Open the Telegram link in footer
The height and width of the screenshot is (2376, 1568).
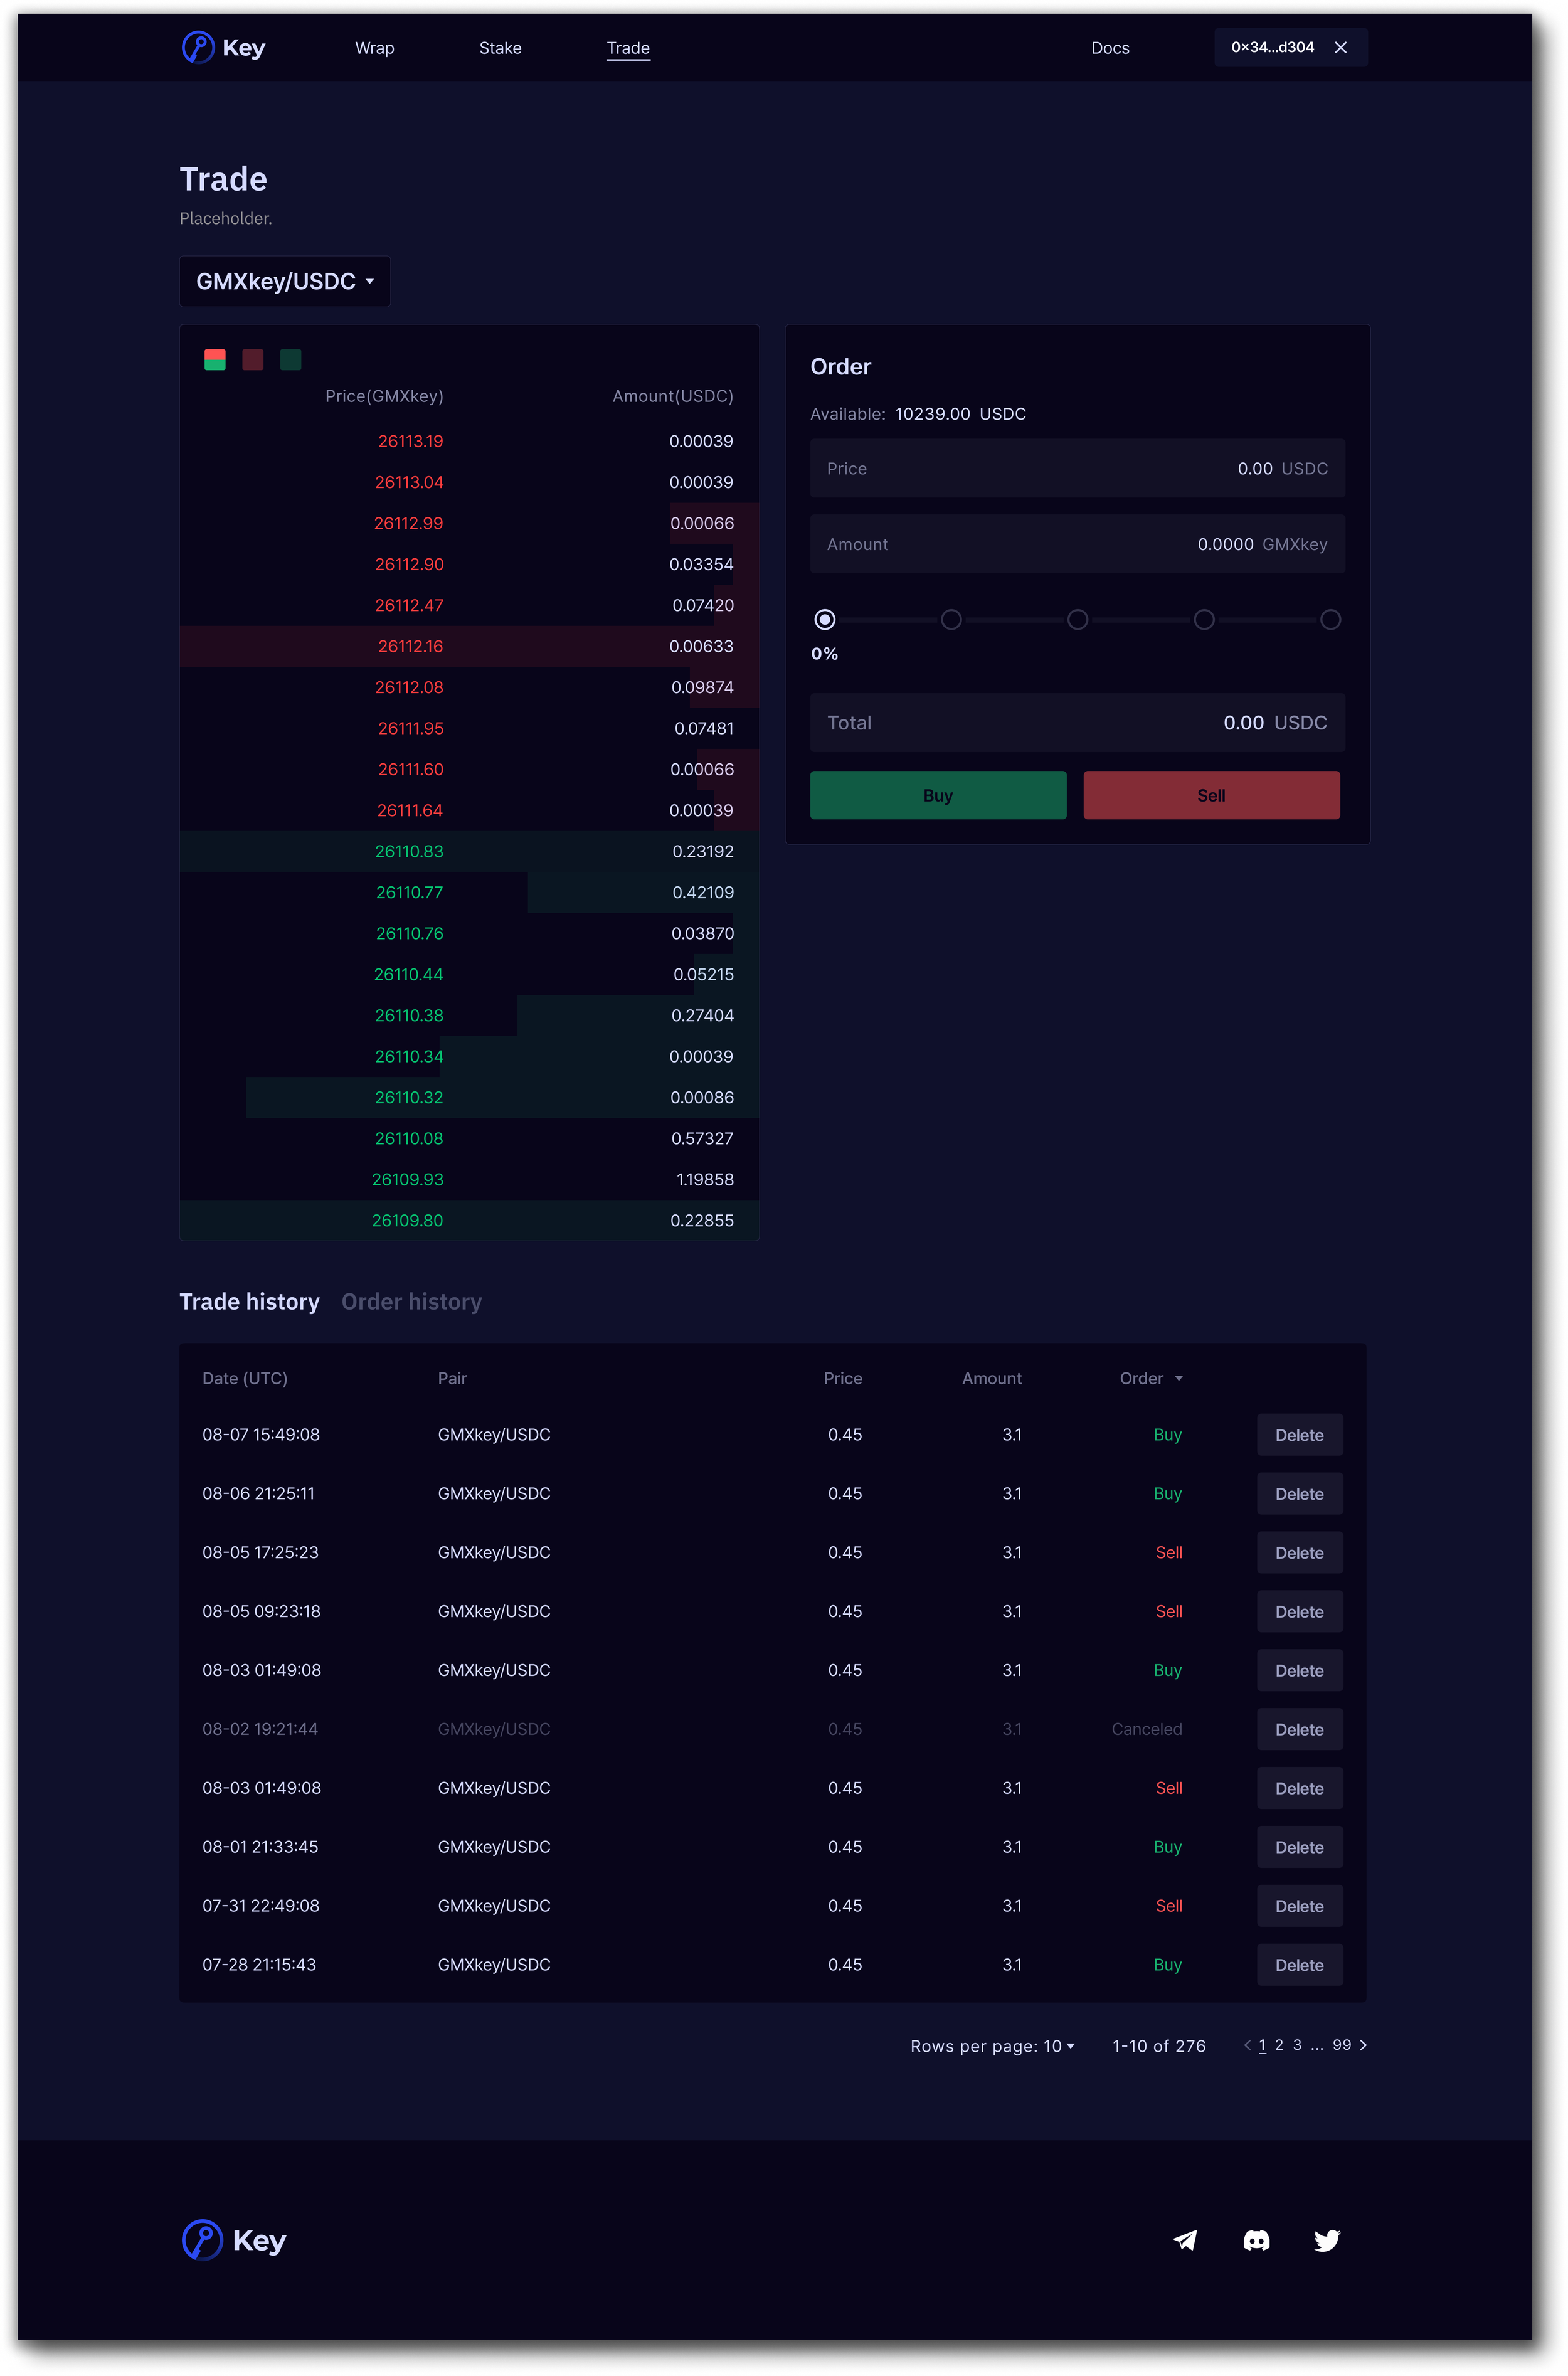(x=1185, y=2240)
